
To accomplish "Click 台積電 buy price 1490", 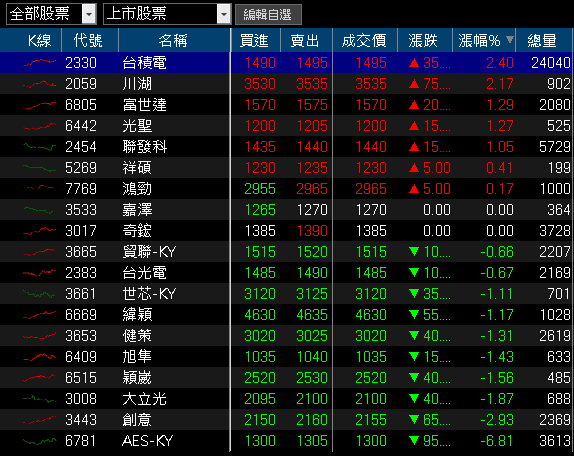I will tap(260, 63).
